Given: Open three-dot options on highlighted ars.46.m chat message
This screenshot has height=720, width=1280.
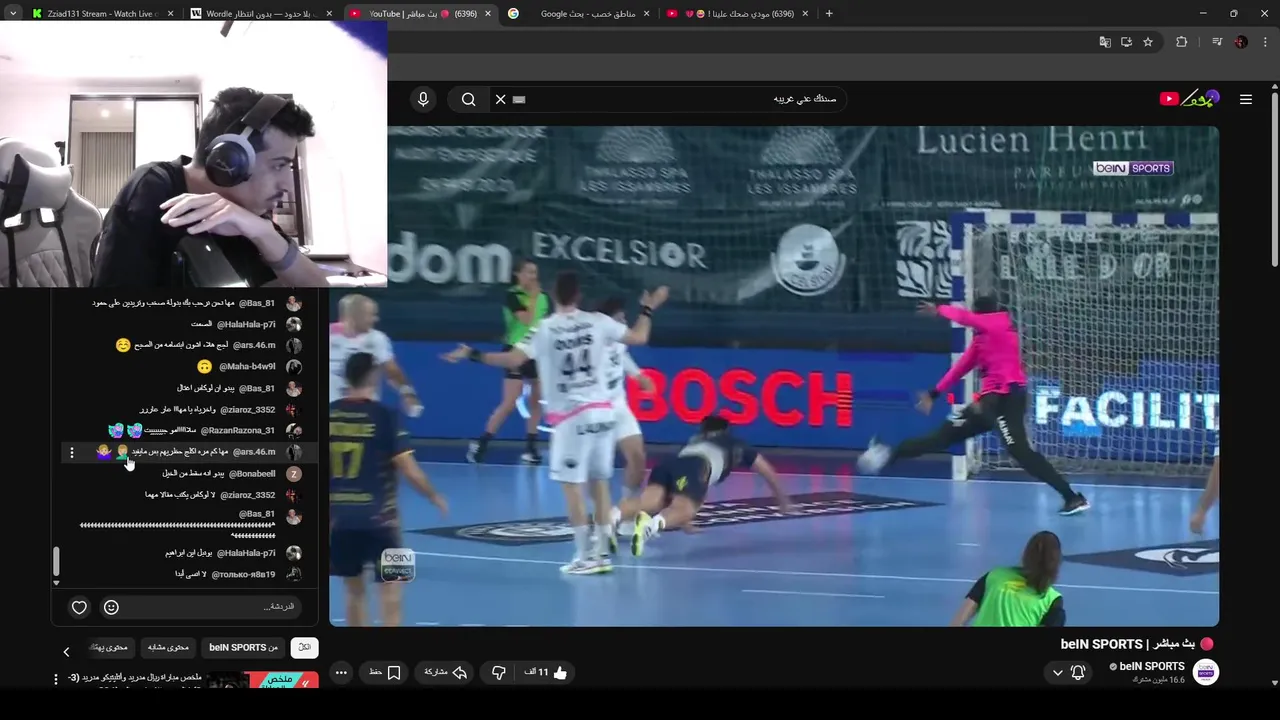Looking at the screenshot, I should pos(72,453).
